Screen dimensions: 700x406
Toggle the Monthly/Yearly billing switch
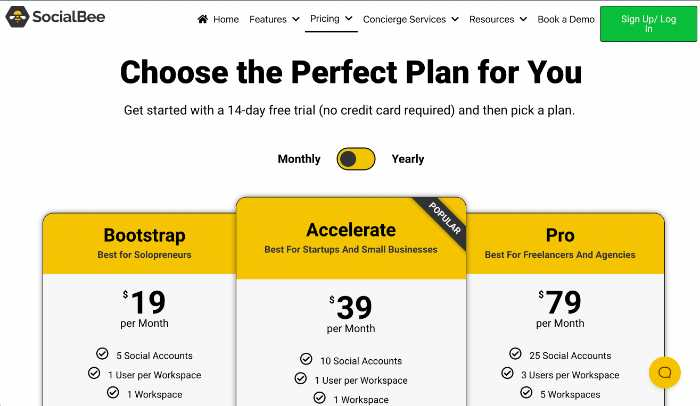tap(356, 159)
